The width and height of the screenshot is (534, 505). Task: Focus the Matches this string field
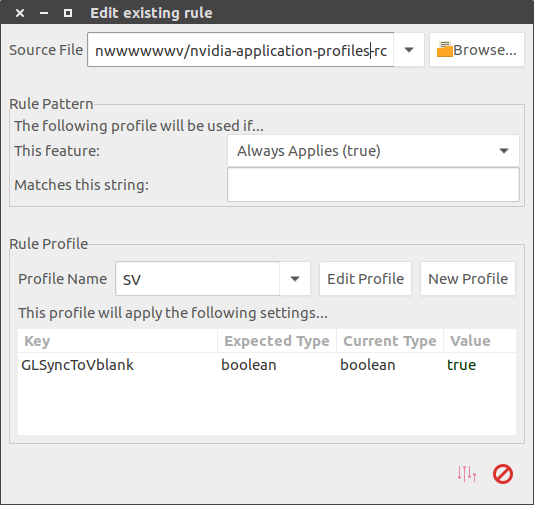click(373, 185)
